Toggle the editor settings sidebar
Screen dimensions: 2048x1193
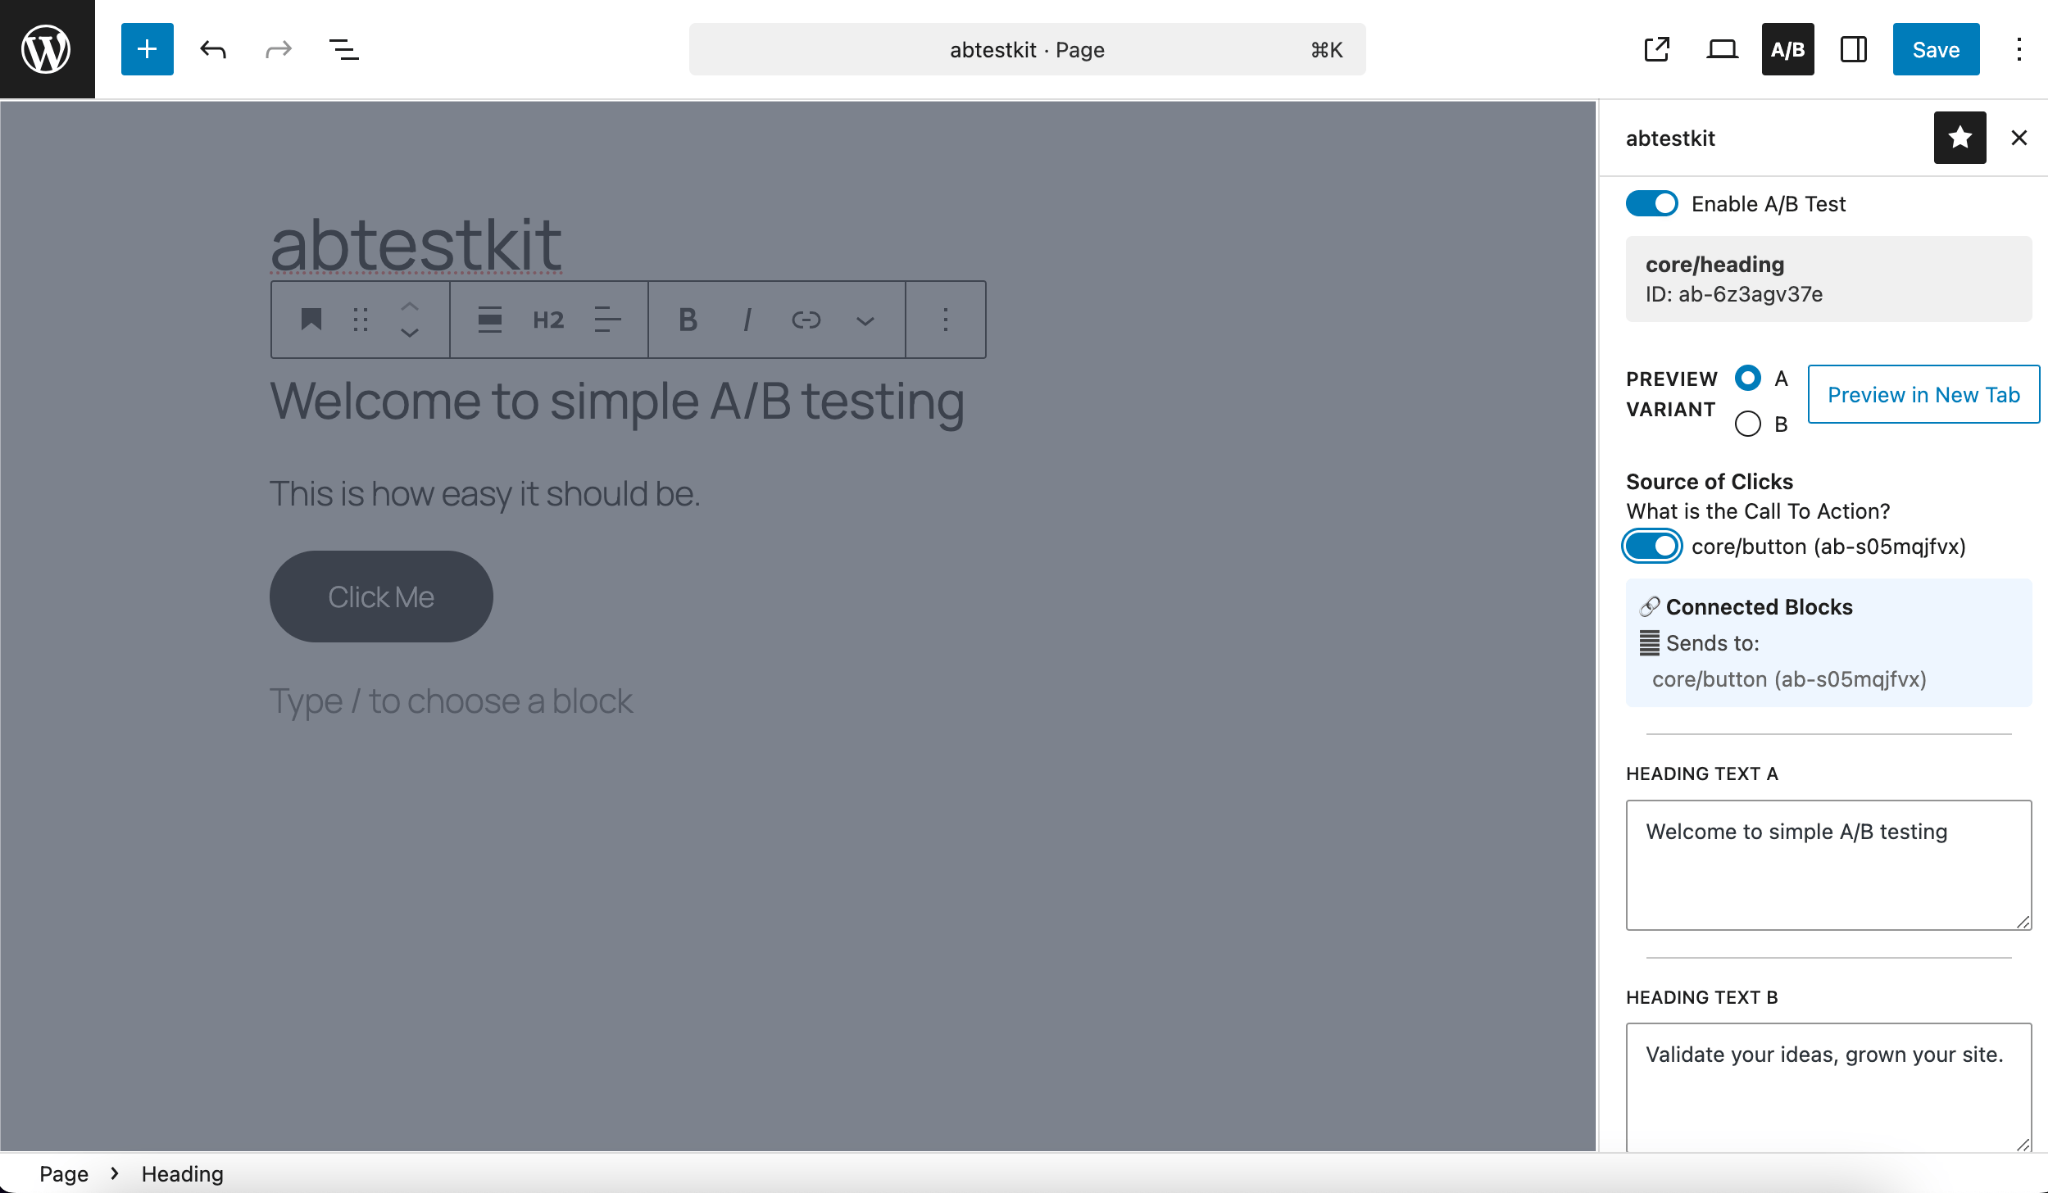(x=1853, y=49)
